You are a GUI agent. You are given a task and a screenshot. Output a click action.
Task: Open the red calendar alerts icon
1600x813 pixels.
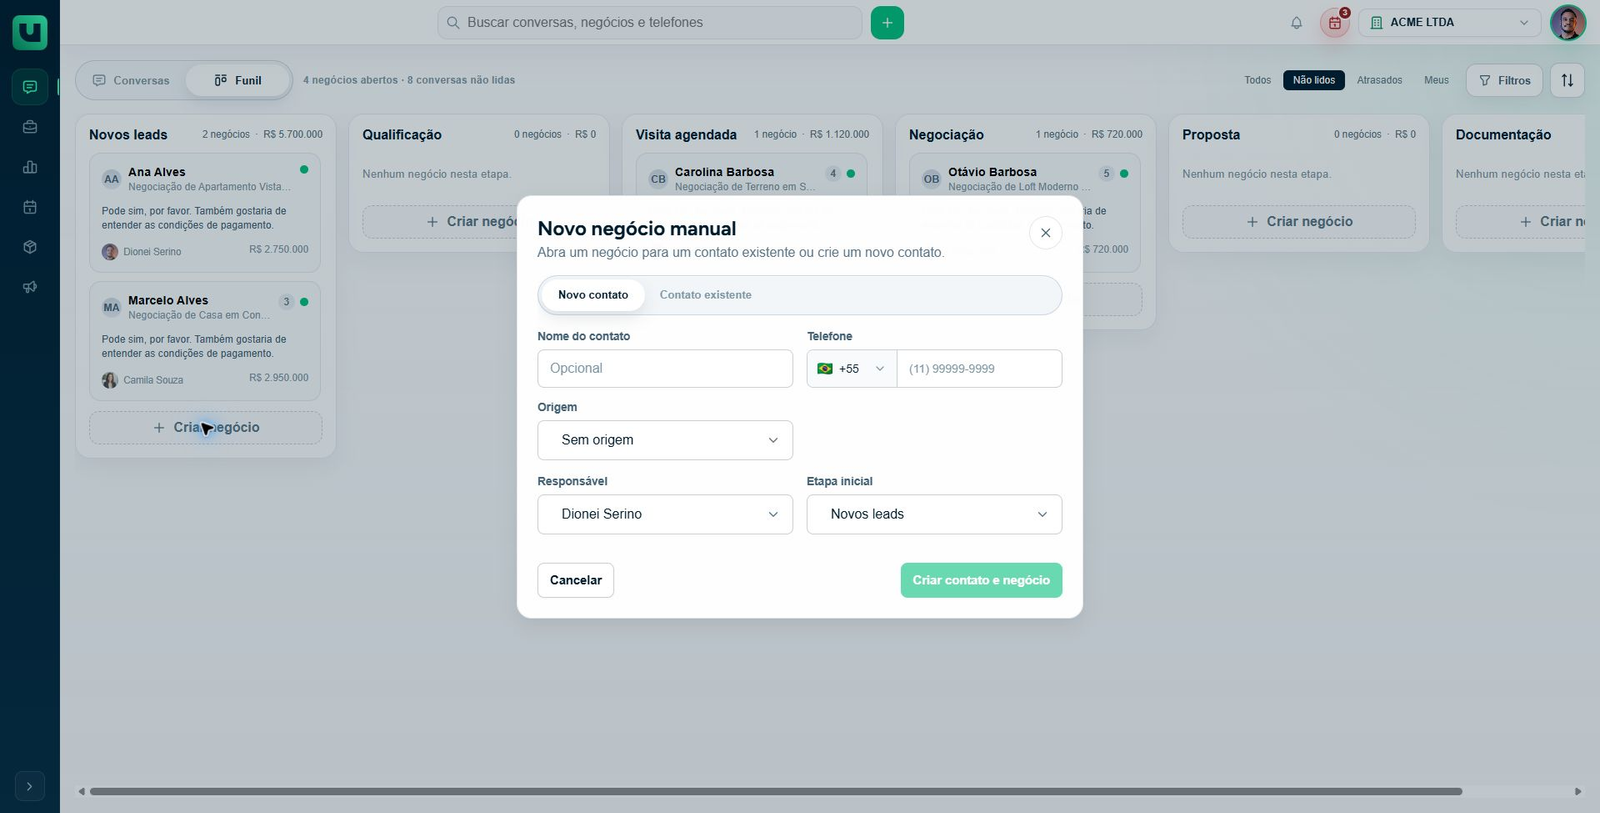point(1335,23)
